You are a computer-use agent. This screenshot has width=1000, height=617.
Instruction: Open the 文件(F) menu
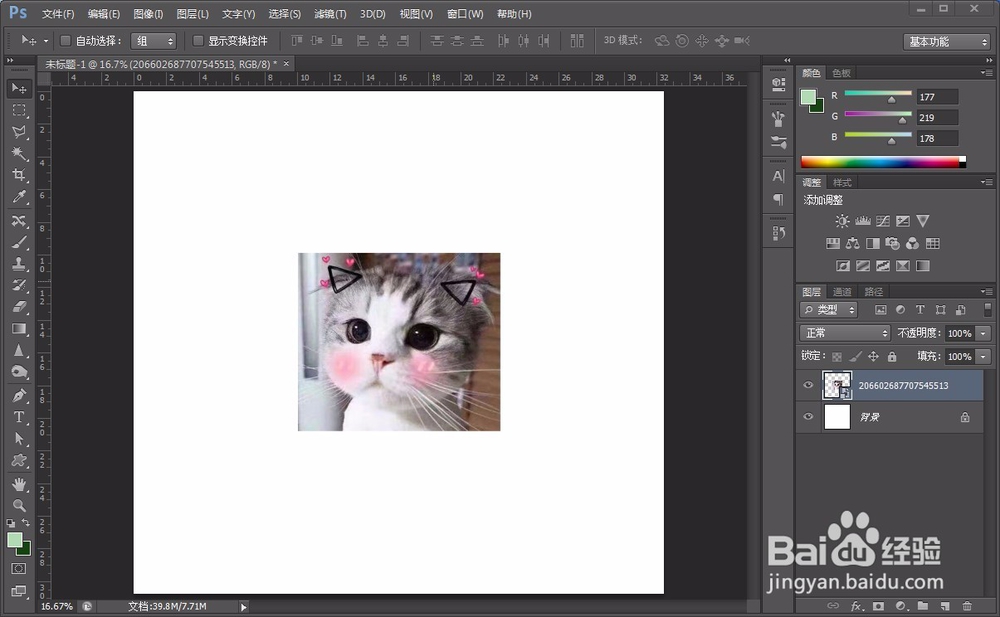pyautogui.click(x=58, y=13)
